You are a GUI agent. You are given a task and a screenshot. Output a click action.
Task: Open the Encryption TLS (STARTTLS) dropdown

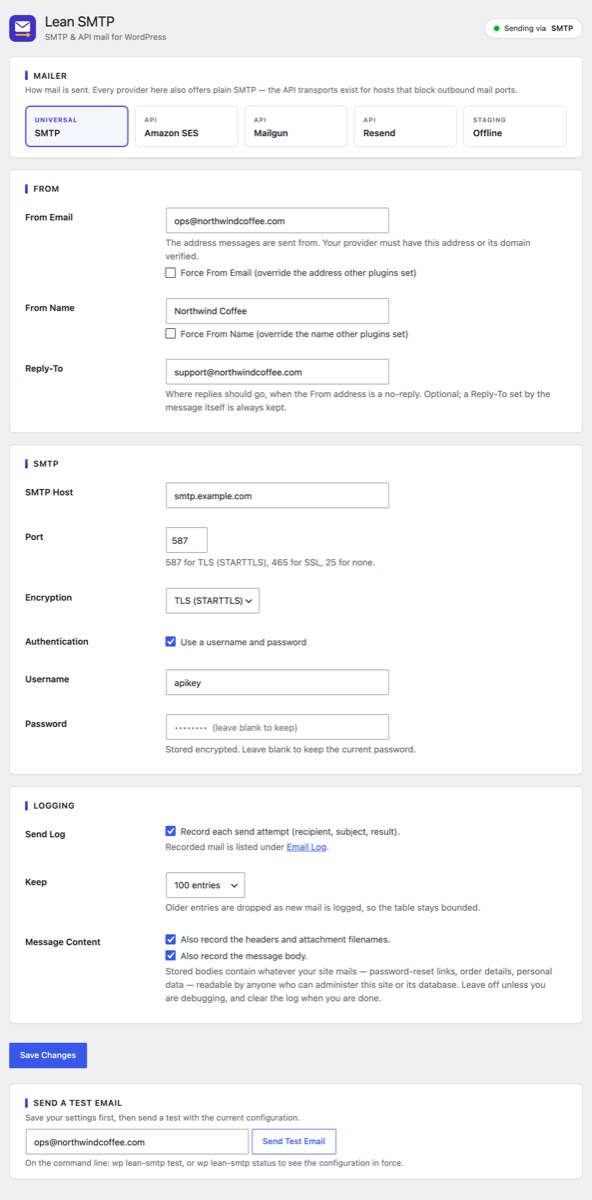[x=213, y=600]
